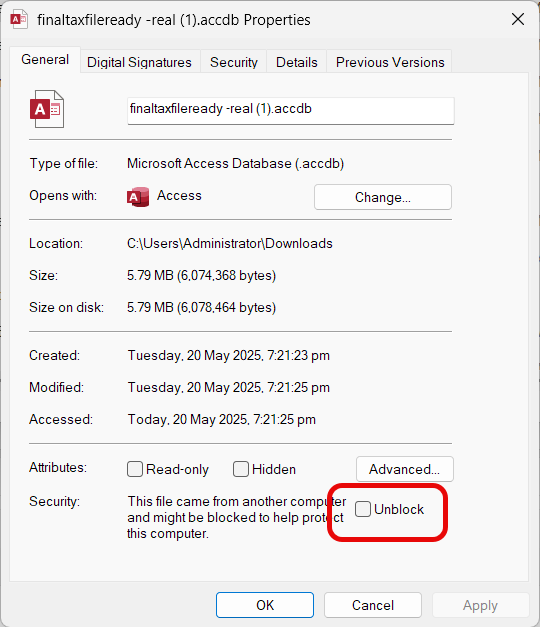Click the Downloads location path text

[230, 244]
